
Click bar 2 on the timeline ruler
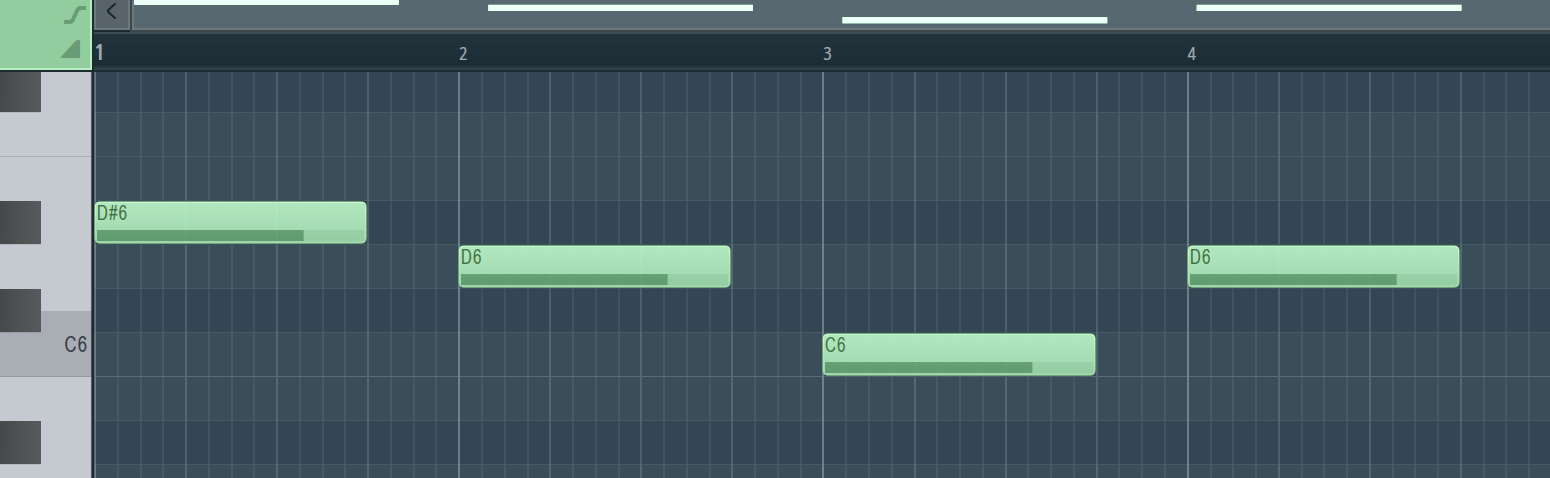pos(463,54)
